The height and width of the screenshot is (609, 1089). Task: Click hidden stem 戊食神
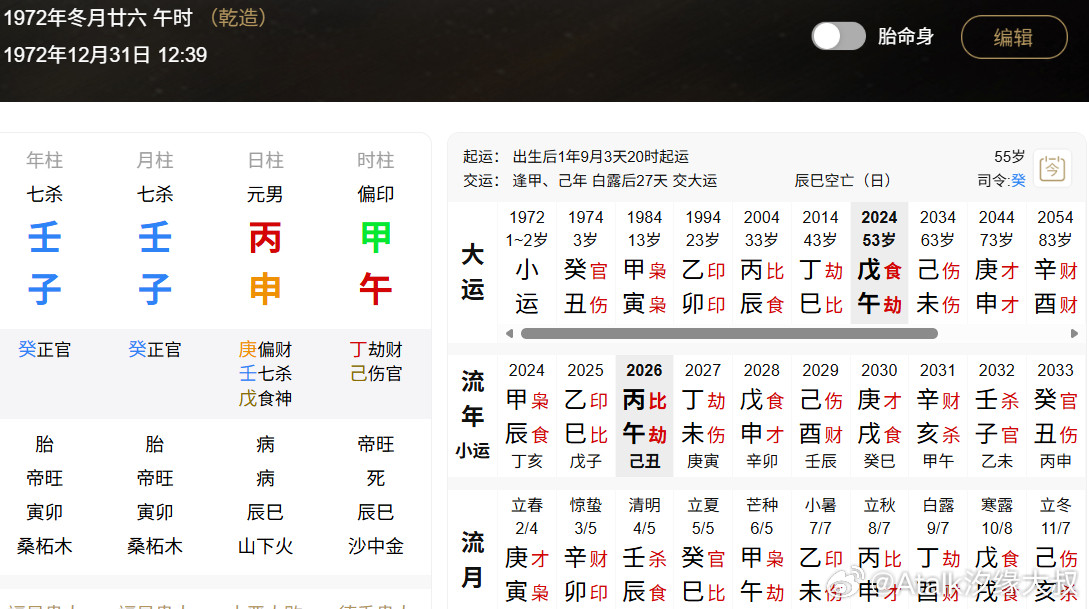(x=265, y=399)
